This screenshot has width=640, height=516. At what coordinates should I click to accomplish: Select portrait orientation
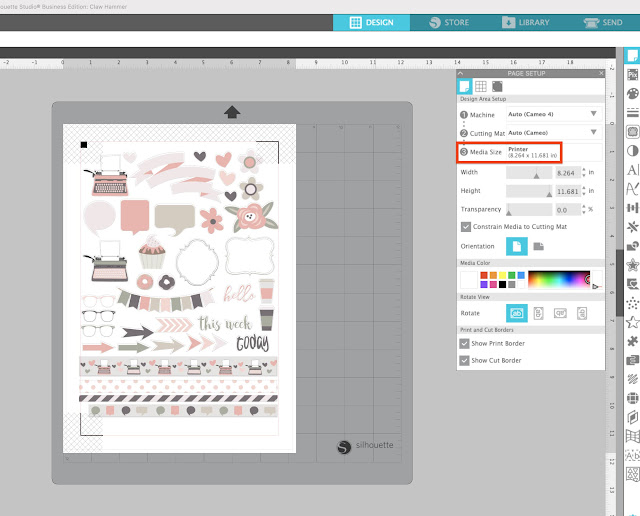pyautogui.click(x=517, y=246)
